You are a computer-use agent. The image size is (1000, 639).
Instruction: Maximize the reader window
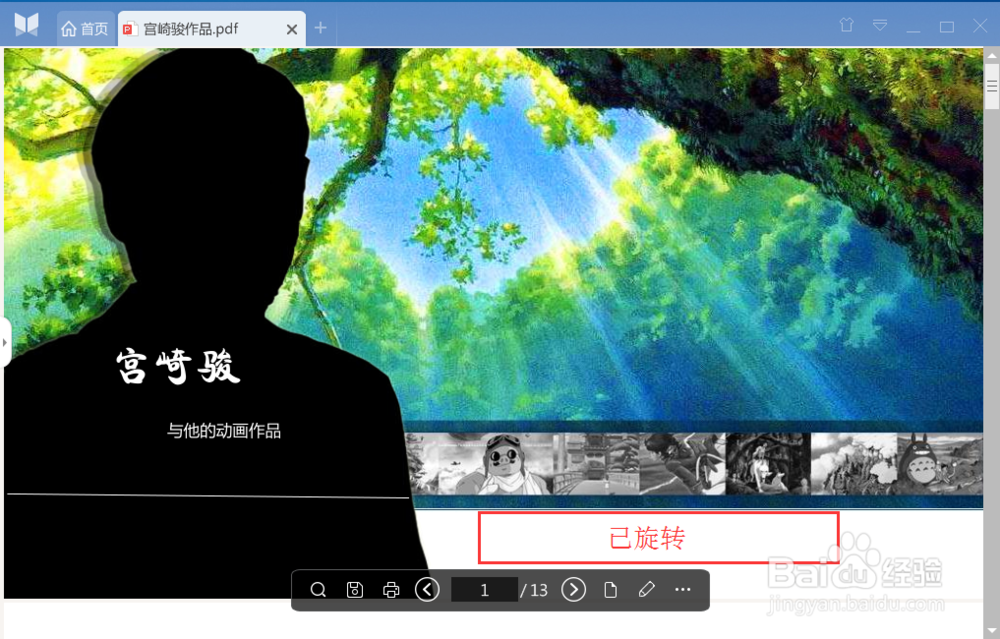(x=946, y=27)
